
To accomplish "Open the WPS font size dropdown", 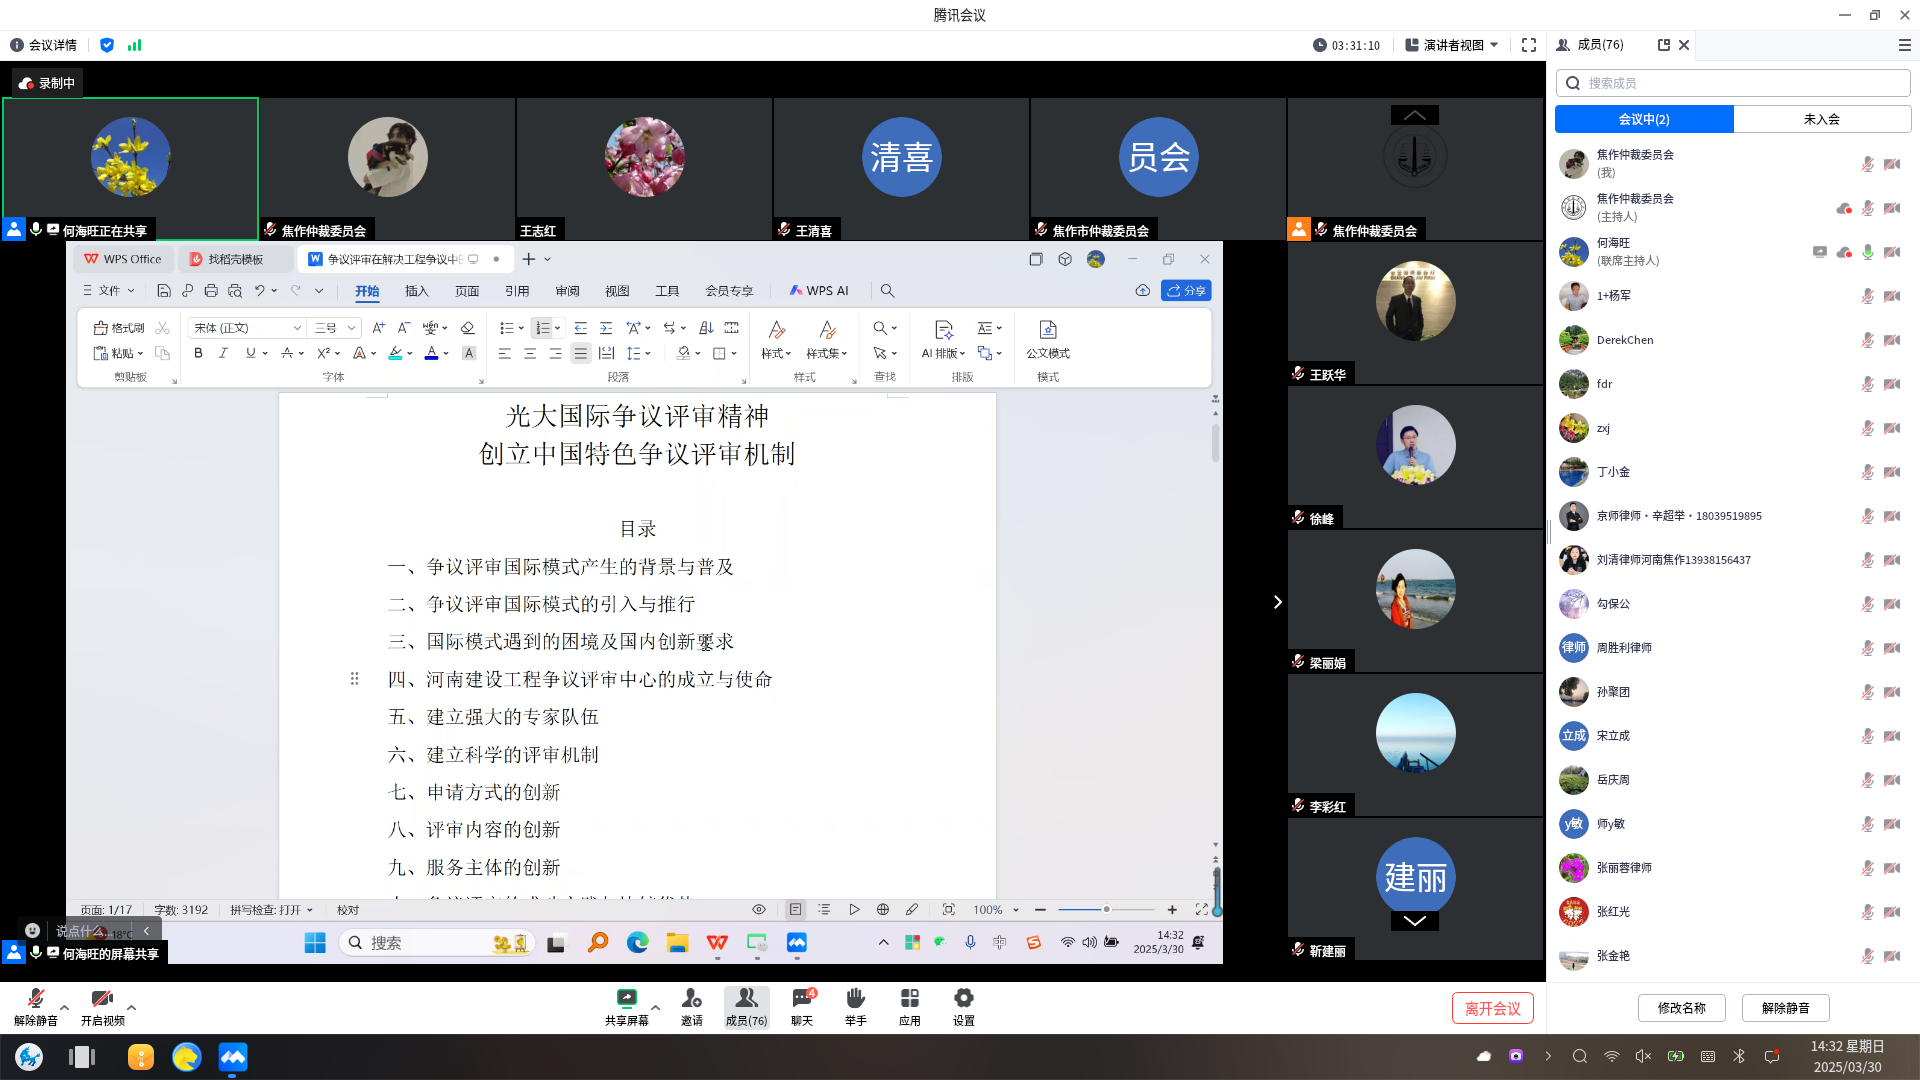I will pyautogui.click(x=351, y=328).
